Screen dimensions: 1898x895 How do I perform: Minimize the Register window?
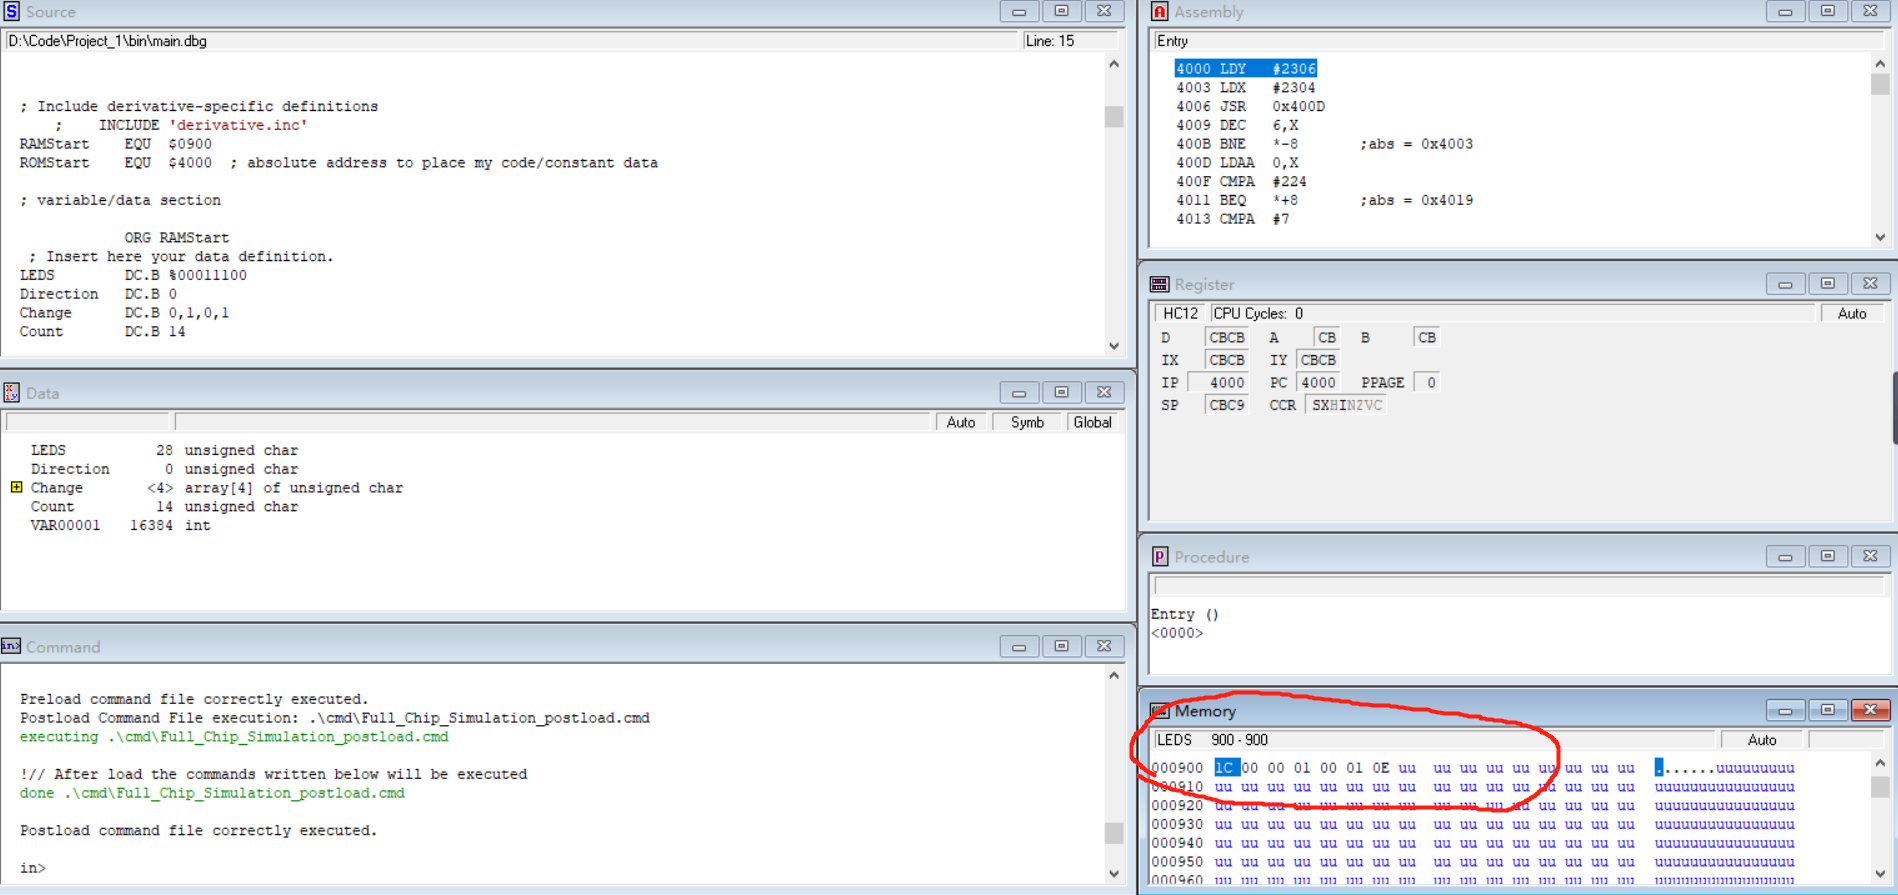click(1785, 284)
